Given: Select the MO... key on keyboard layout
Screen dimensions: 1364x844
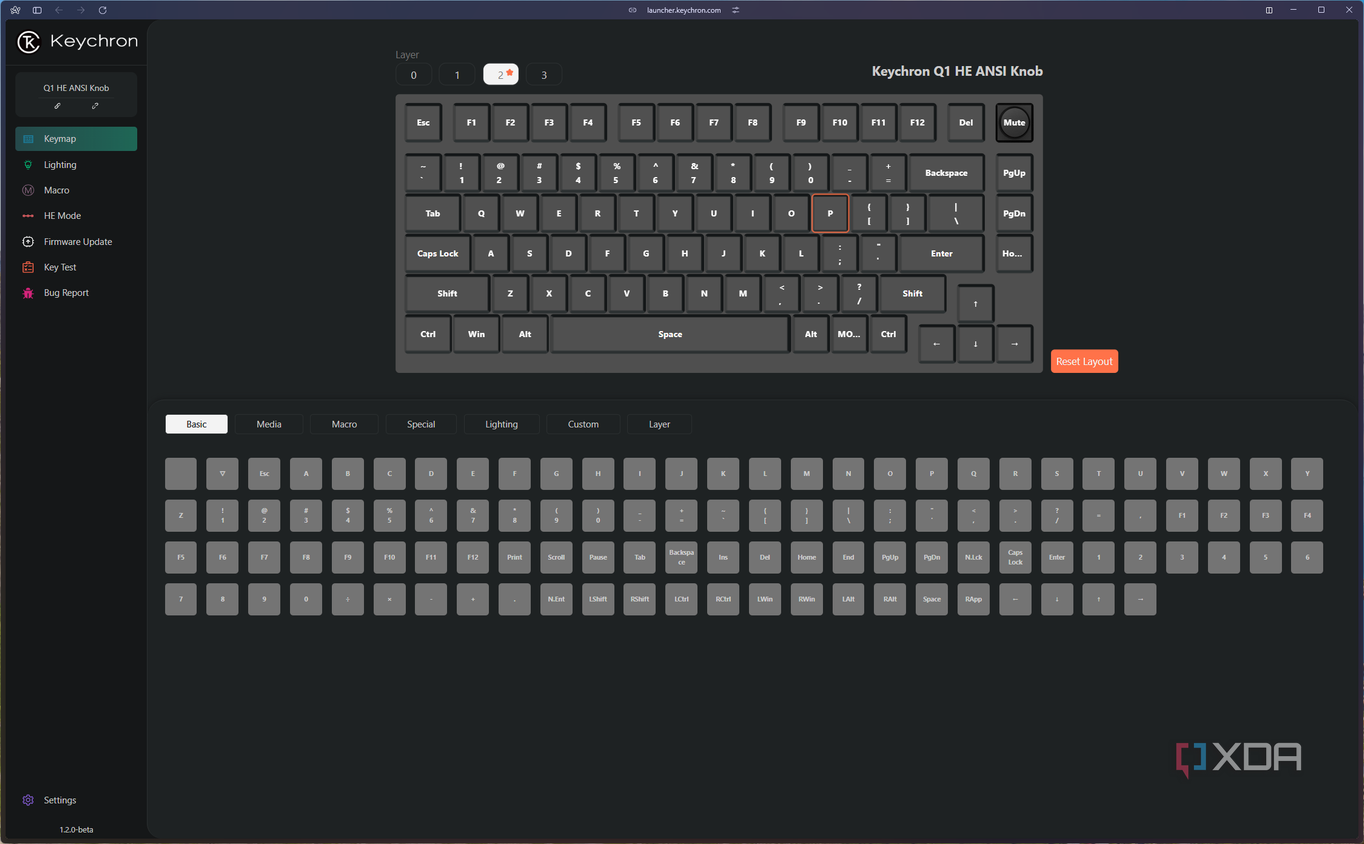Looking at the screenshot, I should pos(849,334).
